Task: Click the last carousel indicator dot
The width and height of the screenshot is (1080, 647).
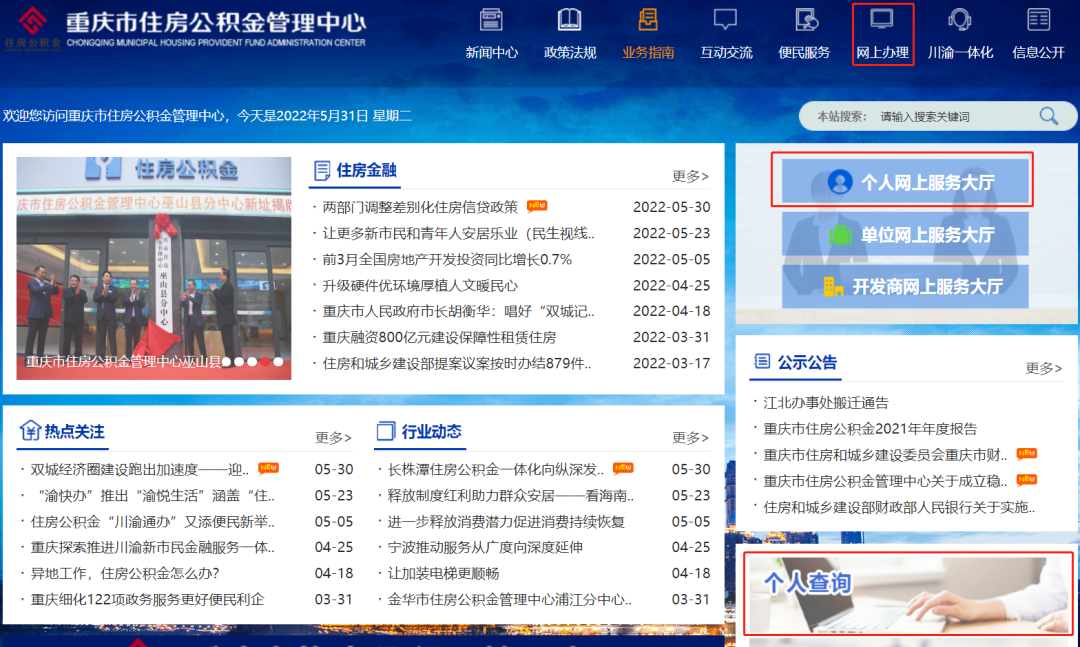Action: (x=278, y=362)
